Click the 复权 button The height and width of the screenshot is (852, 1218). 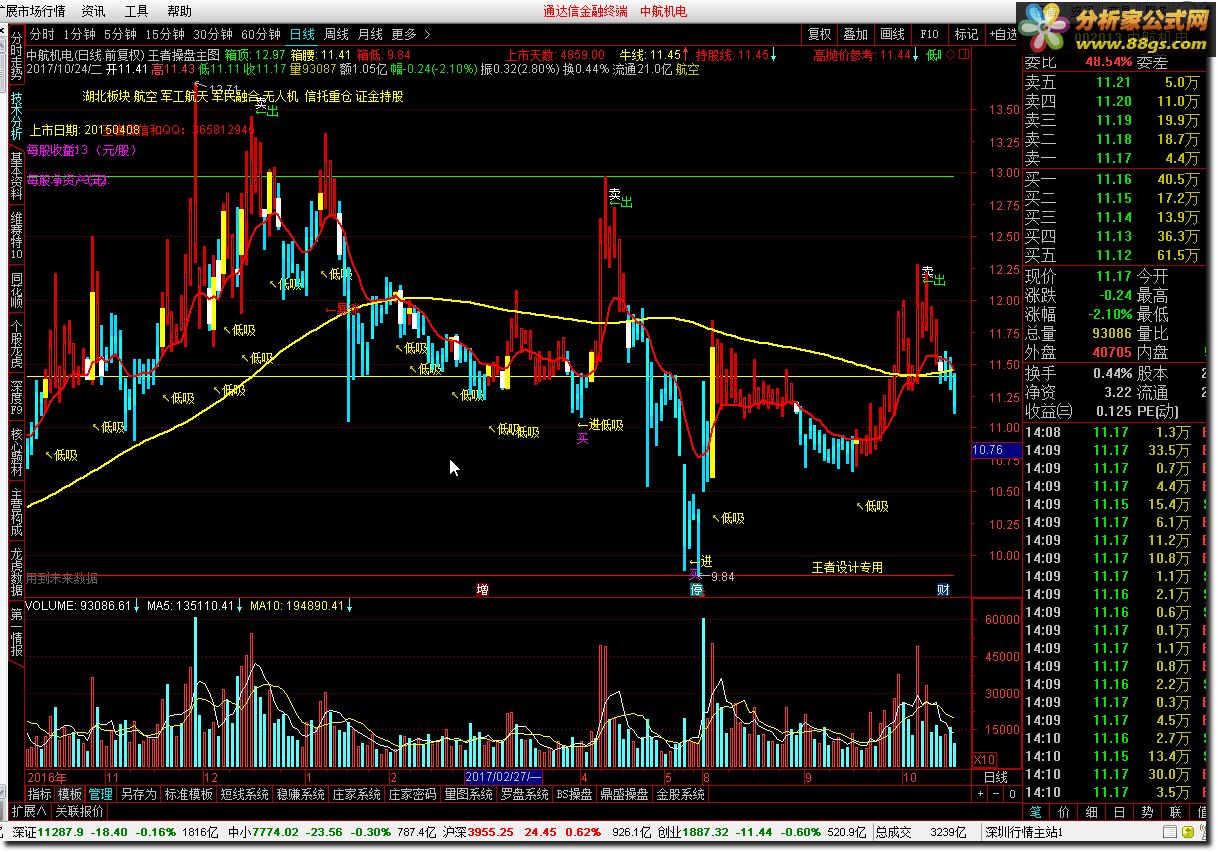coord(820,34)
